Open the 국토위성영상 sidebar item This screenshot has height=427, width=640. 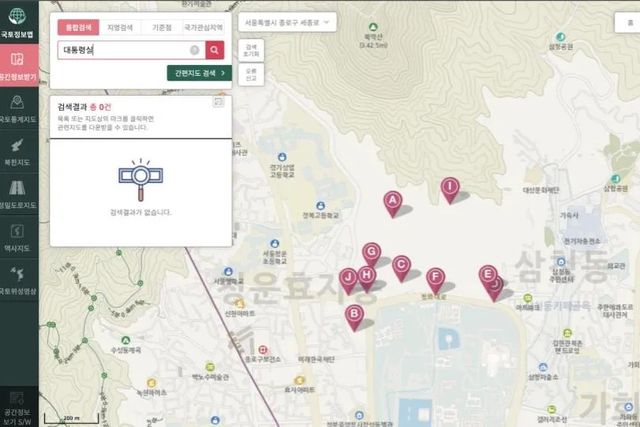19,280
